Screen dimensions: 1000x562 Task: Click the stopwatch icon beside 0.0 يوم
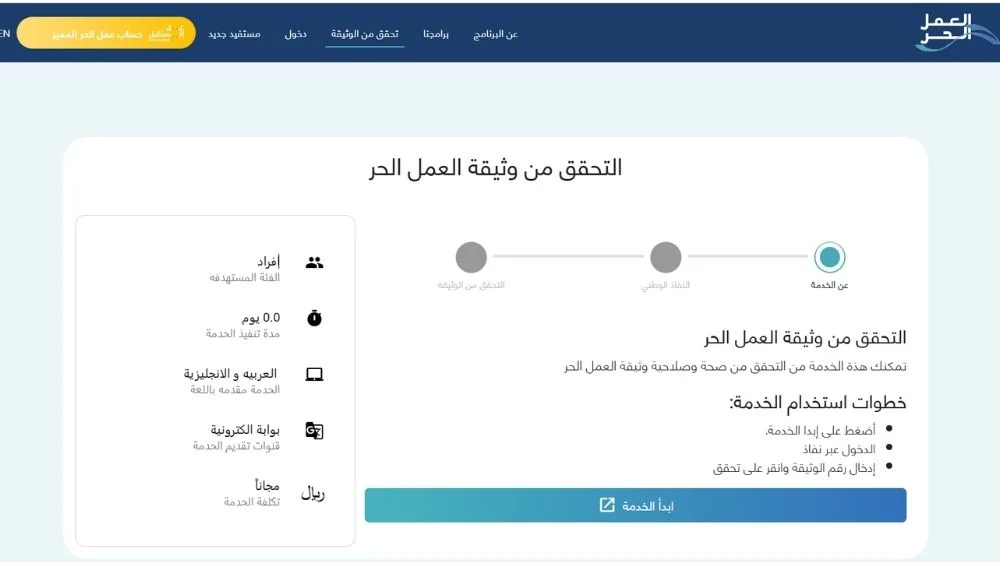click(314, 318)
